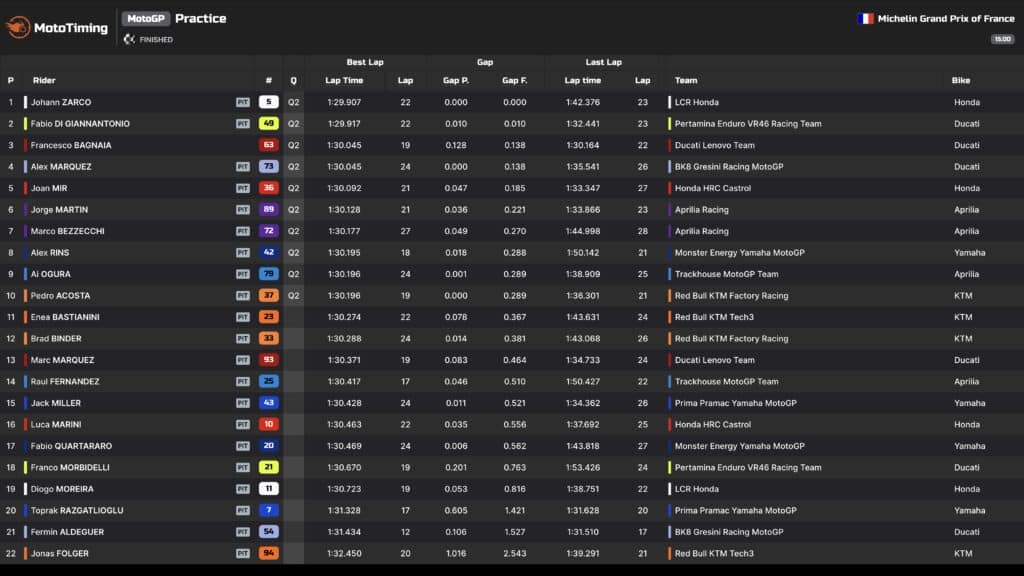Click the checkered flag Finished icon
This screenshot has height=576, width=1024.
(129, 40)
